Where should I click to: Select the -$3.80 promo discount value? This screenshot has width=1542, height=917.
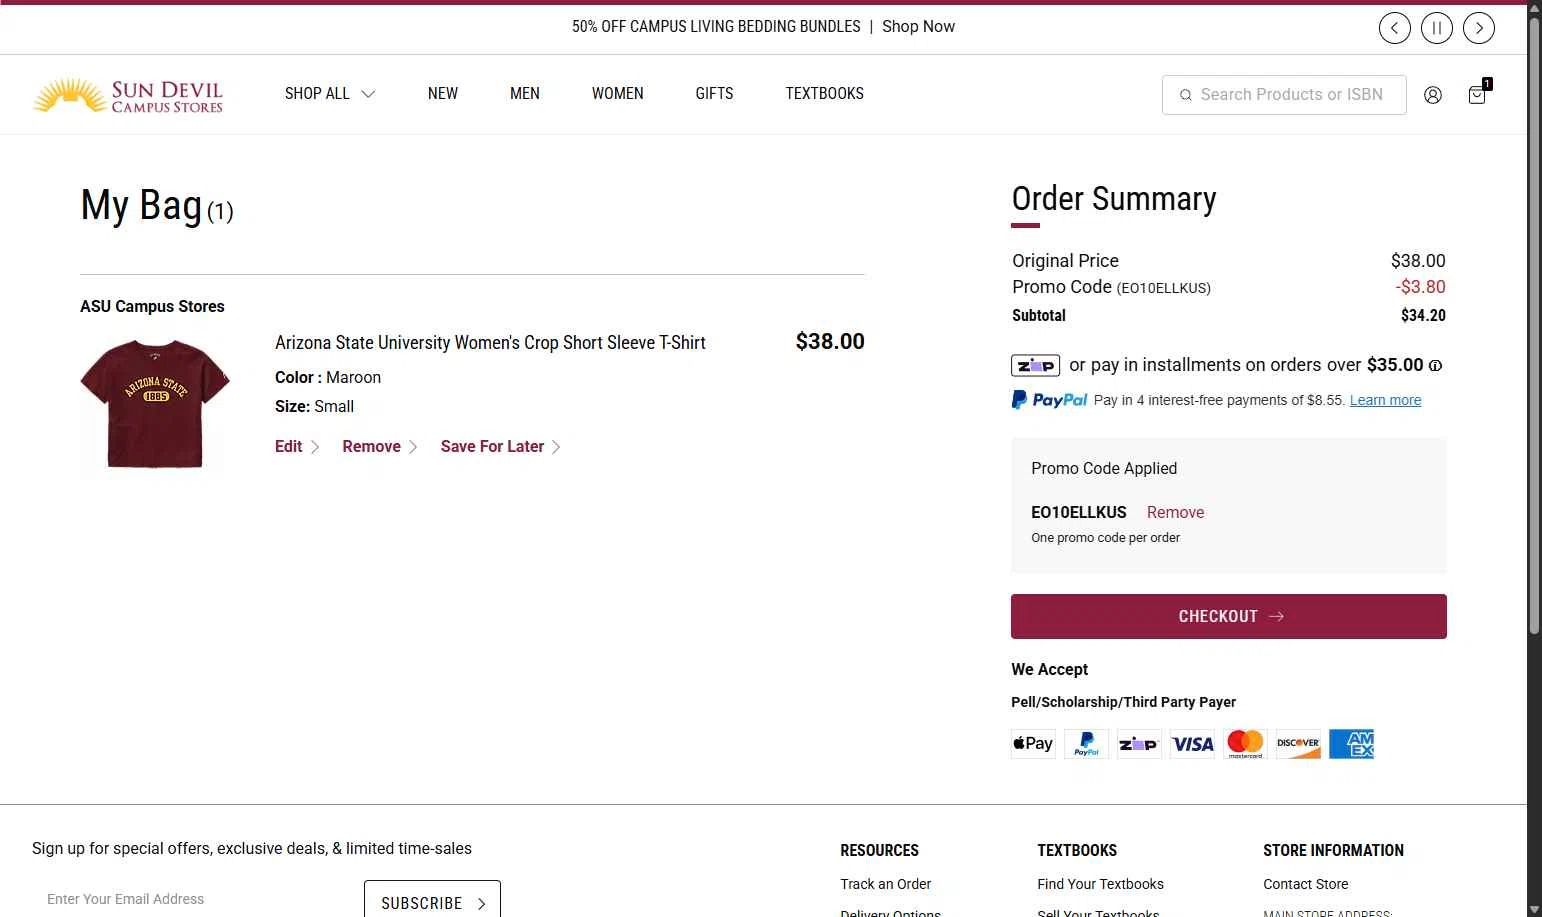(x=1420, y=287)
